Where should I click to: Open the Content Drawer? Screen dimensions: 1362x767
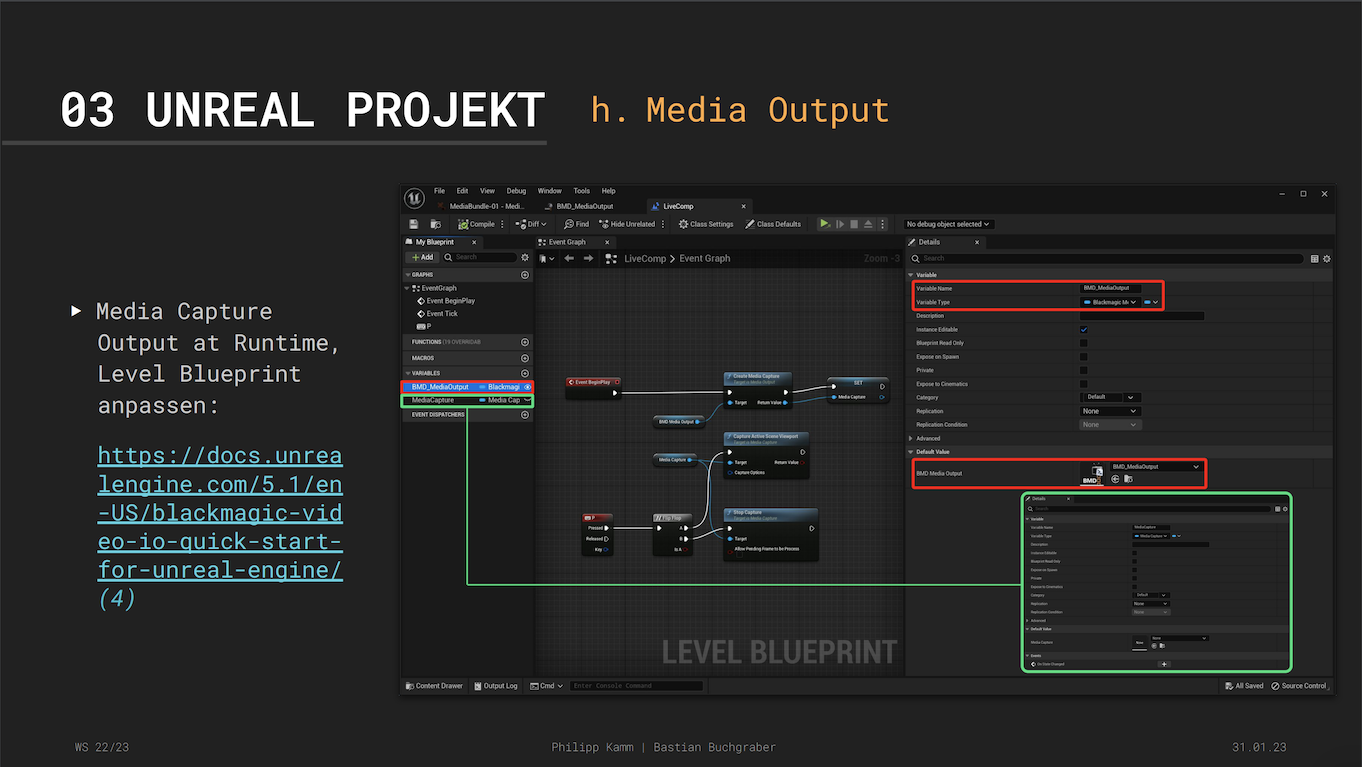434,686
